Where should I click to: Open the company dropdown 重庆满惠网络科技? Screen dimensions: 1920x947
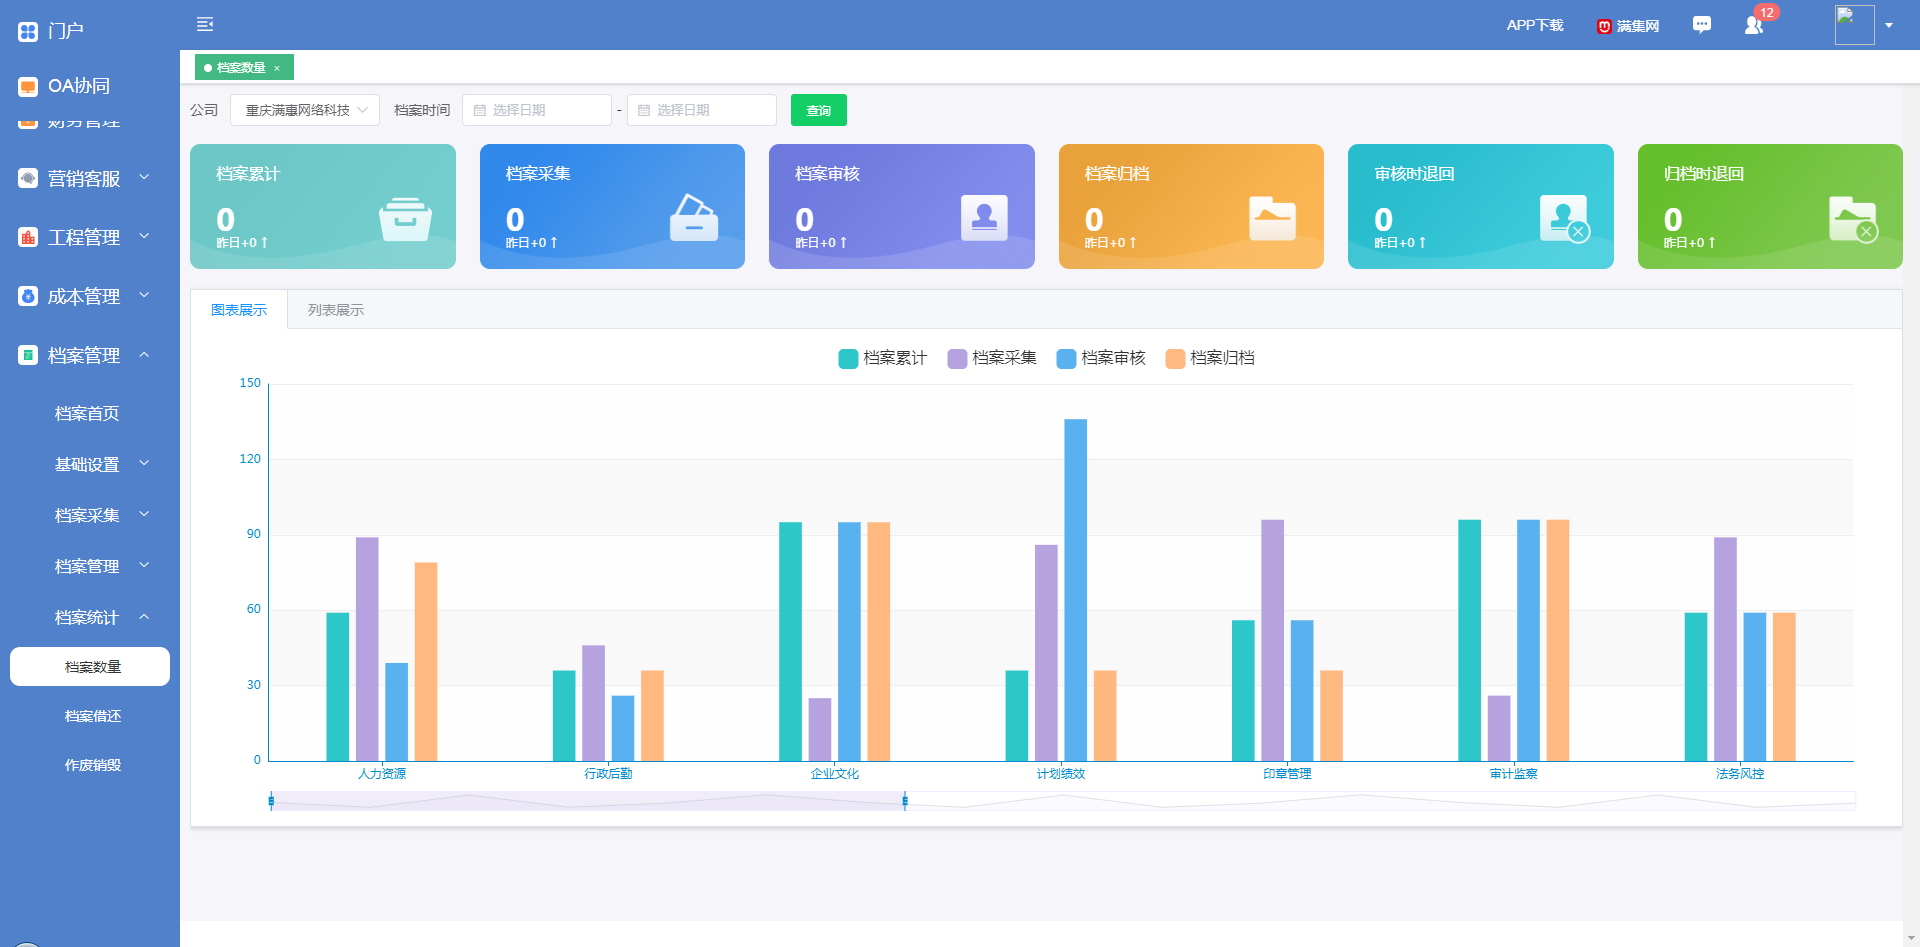305,110
